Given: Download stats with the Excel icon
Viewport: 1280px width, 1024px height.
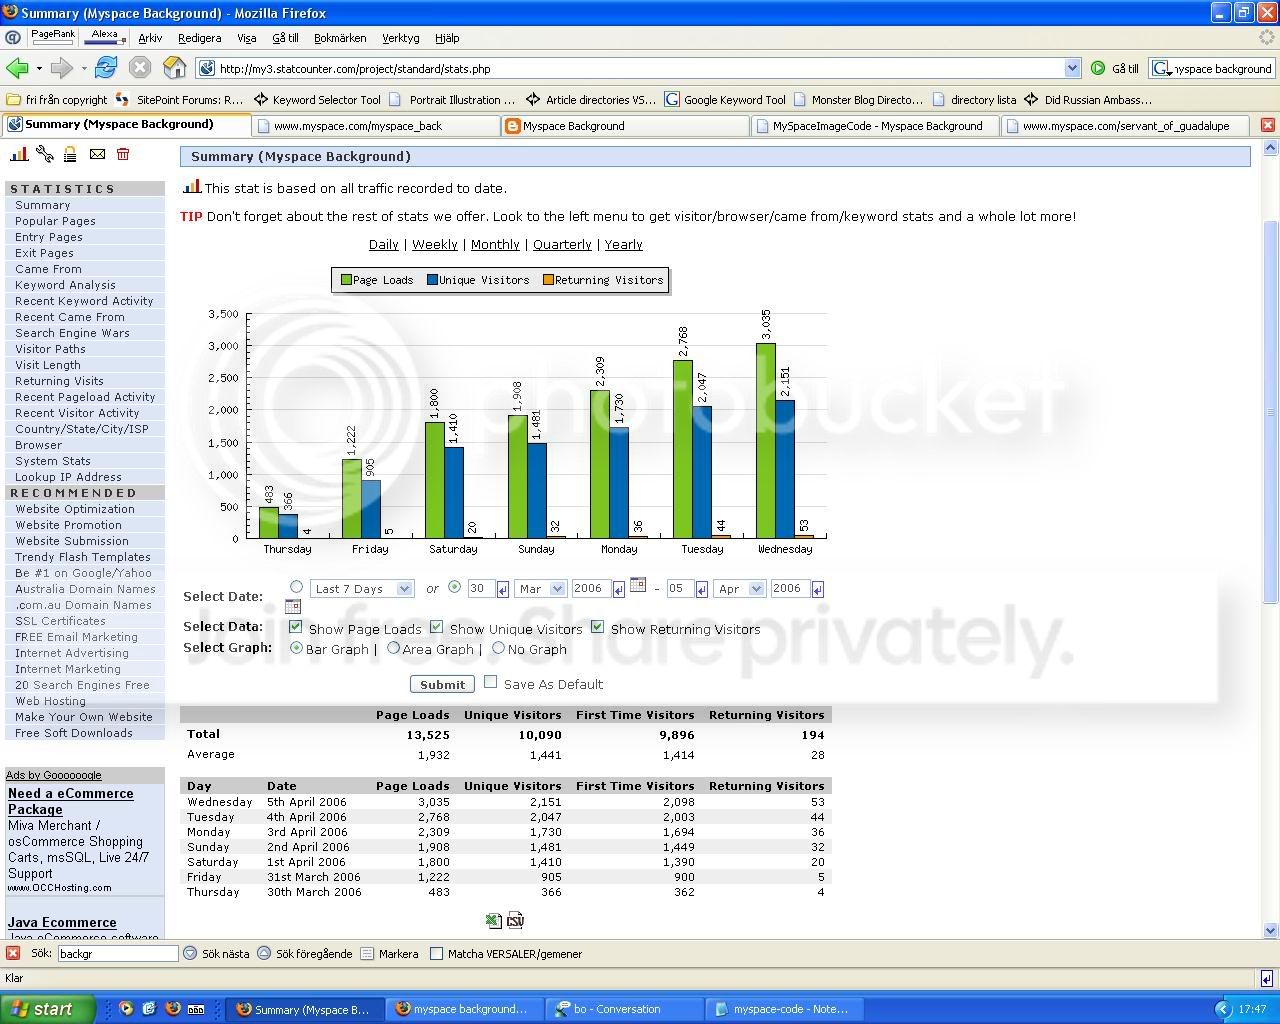Looking at the screenshot, I should click(493, 920).
